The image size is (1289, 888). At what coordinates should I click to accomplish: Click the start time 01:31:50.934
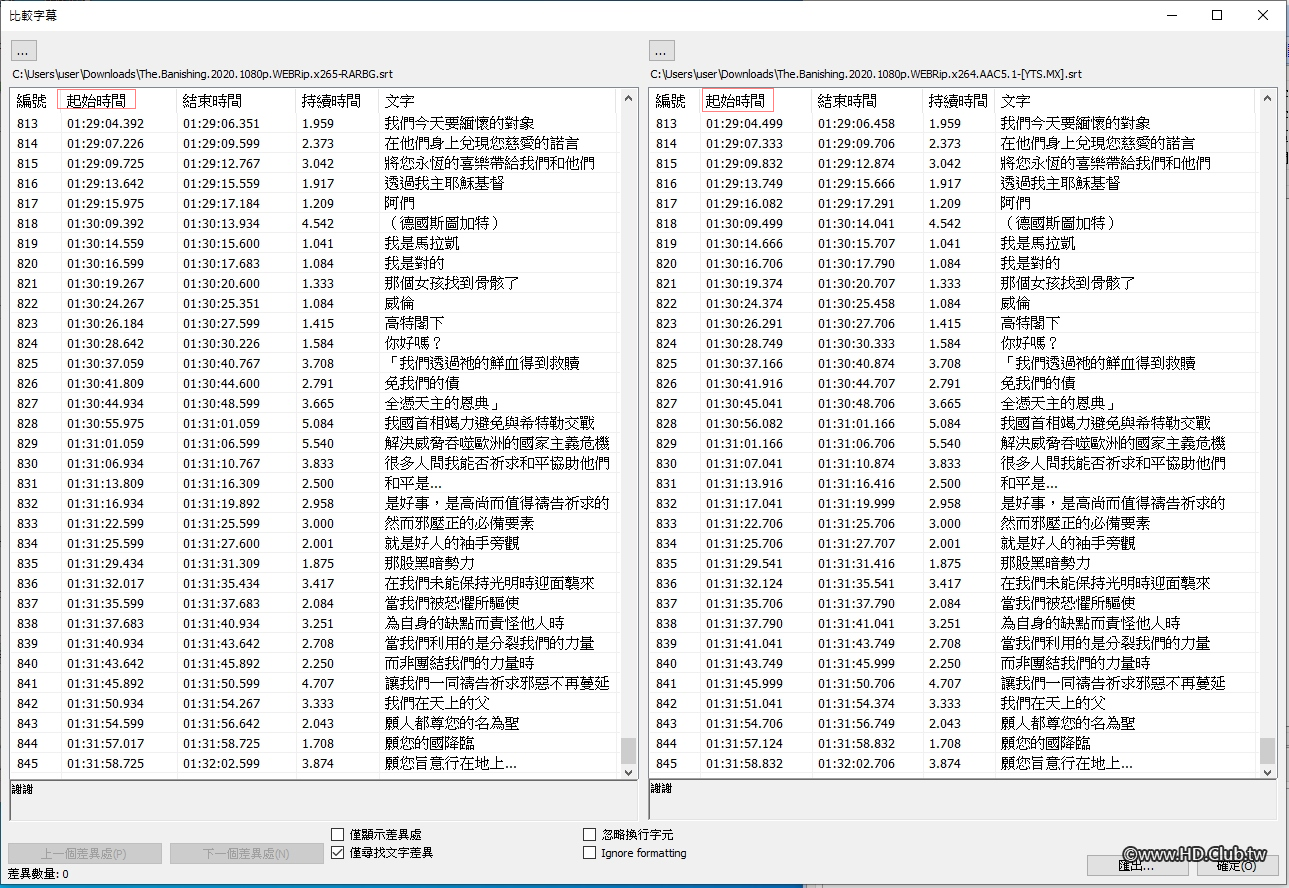pyautogui.click(x=105, y=704)
